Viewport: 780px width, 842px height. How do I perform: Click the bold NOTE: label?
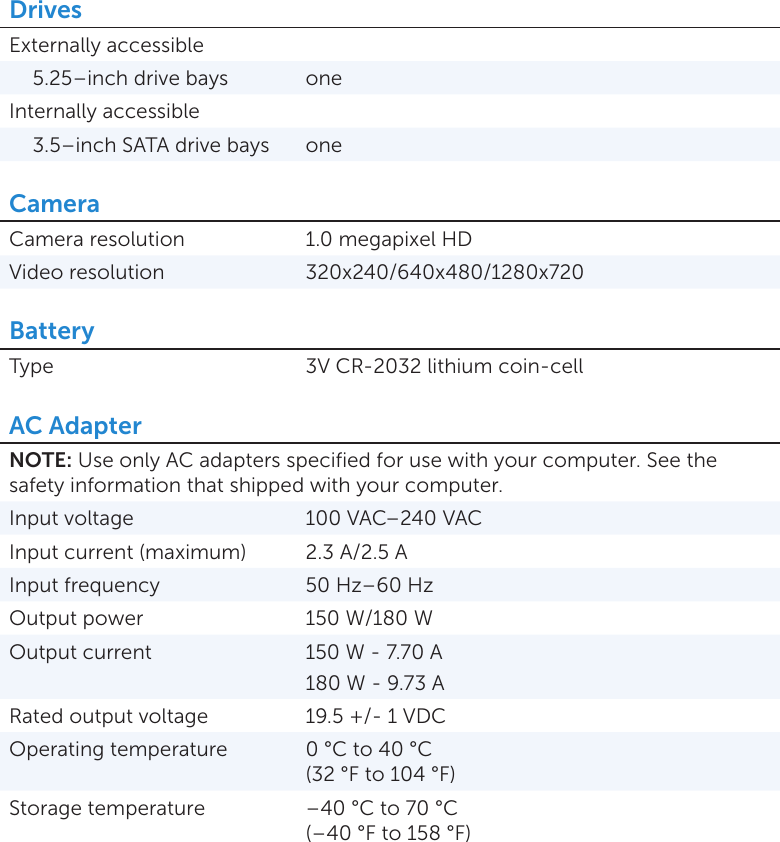pyautogui.click(x=40, y=461)
